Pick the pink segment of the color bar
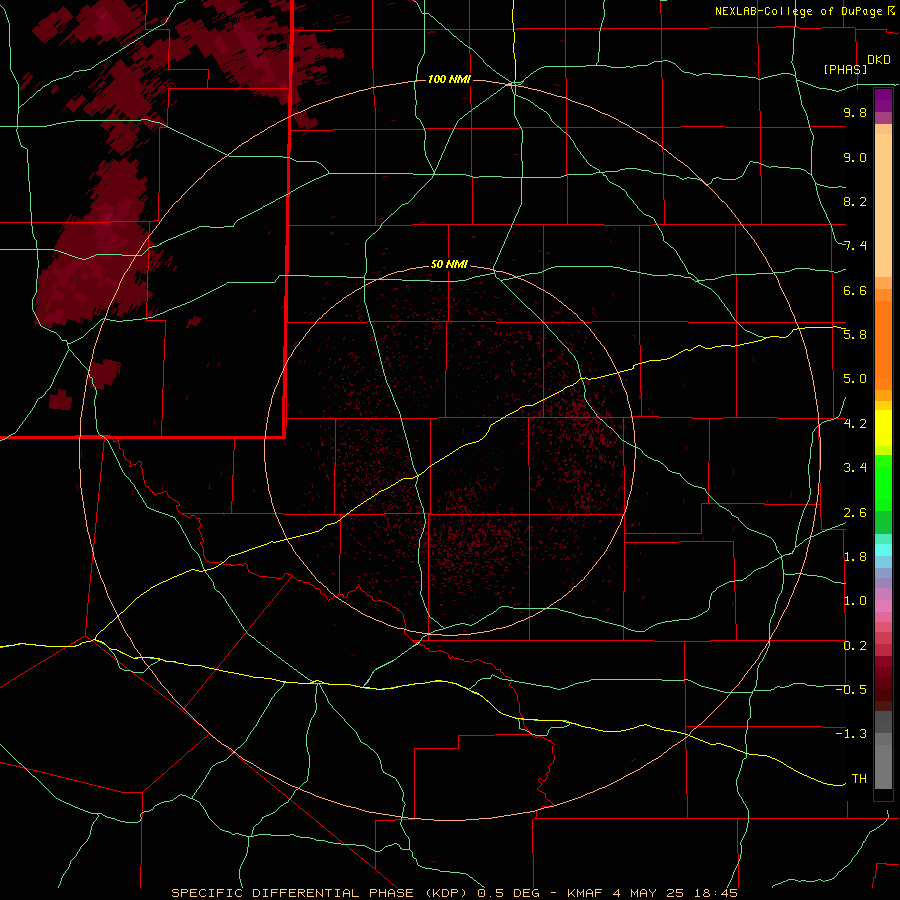Viewport: 900px width, 900px height. point(883,606)
